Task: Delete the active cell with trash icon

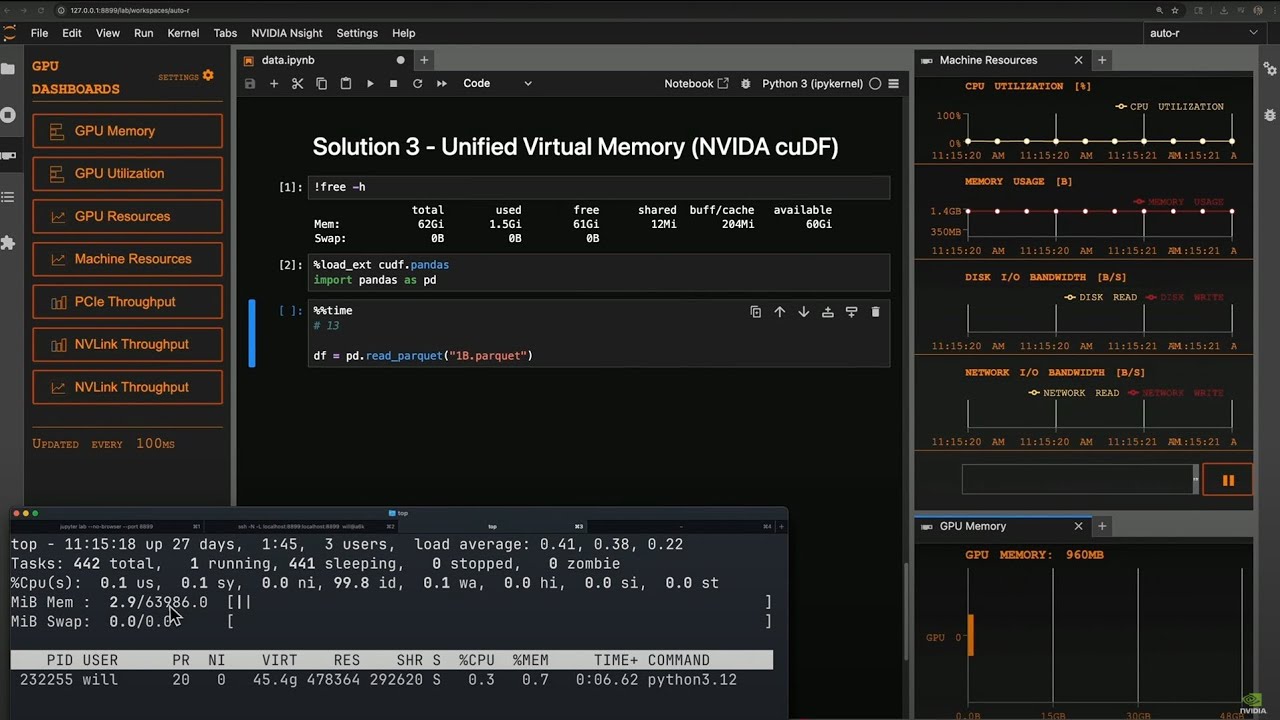Action: [876, 312]
